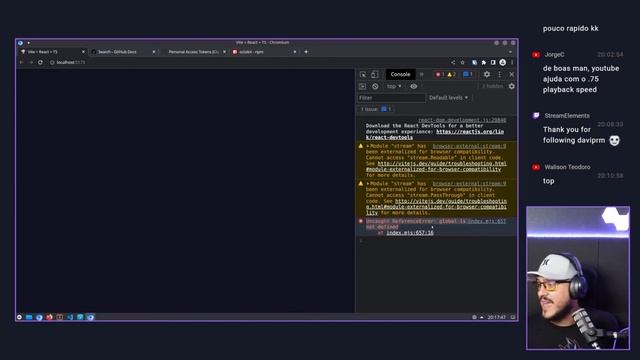Expand the second stream PassThrough warning
Viewport: 640px width, 360px height.
pyautogui.click(x=367, y=183)
